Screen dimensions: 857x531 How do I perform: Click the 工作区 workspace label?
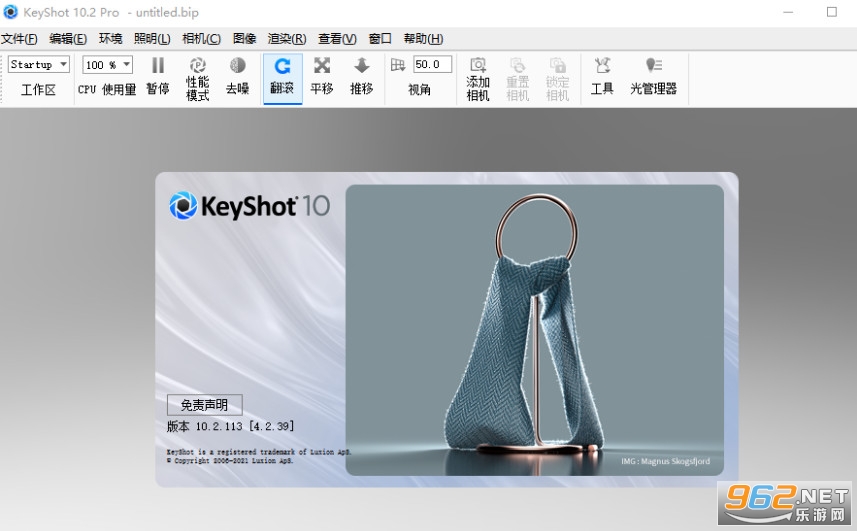pyautogui.click(x=38, y=90)
